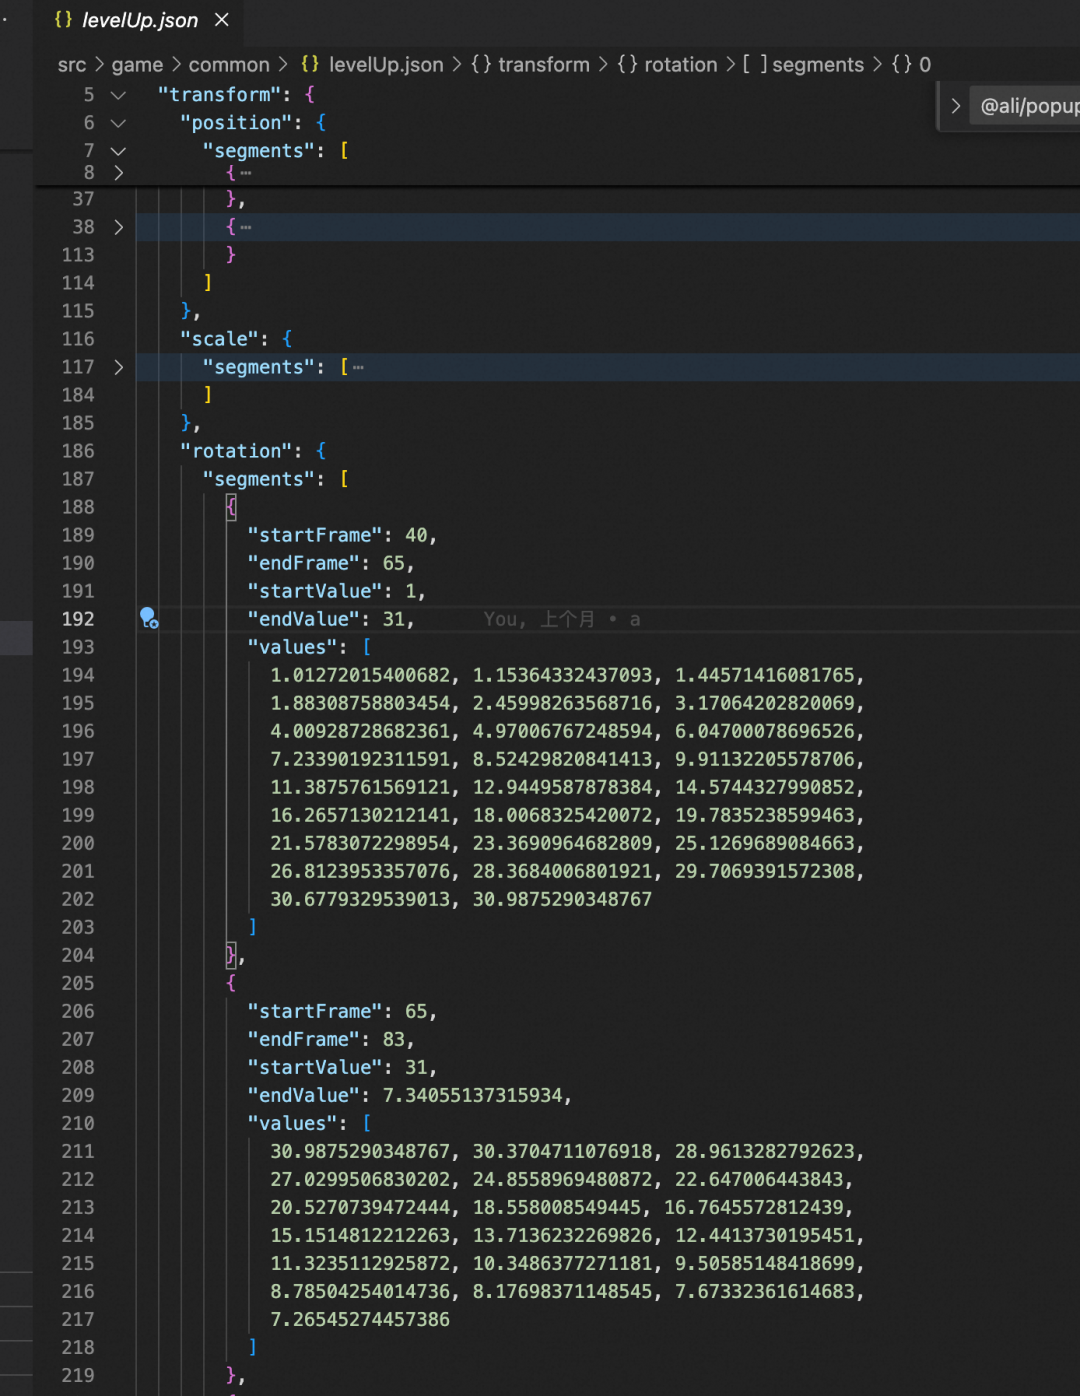The width and height of the screenshot is (1080, 1396).
Task: Click the lightbulb code action icon
Action: click(148, 618)
